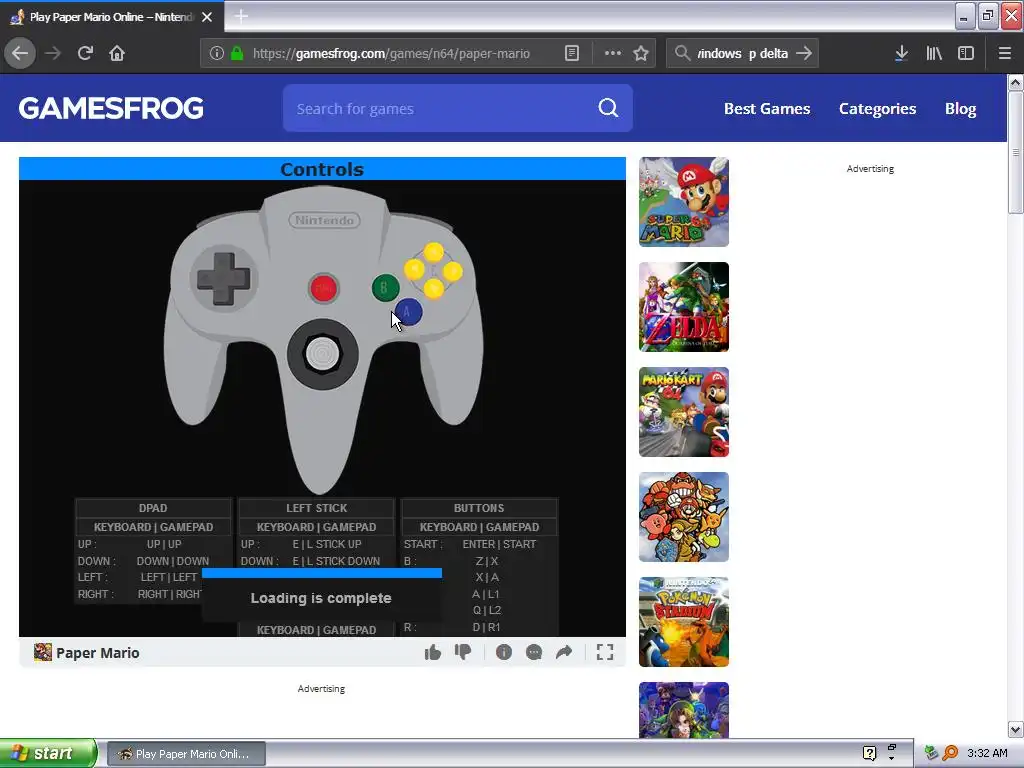
Task: Open the Blog menu item
Action: click(960, 108)
